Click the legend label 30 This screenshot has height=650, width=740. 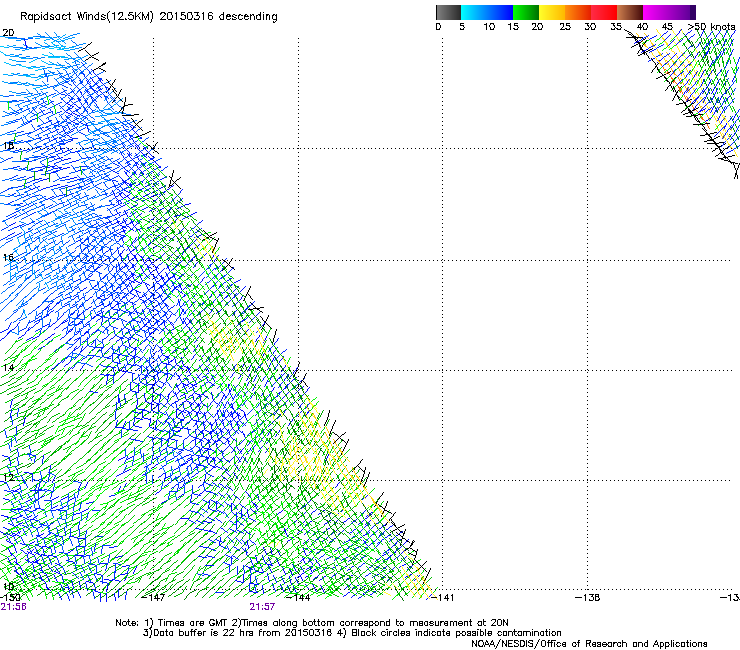[x=590, y=27]
